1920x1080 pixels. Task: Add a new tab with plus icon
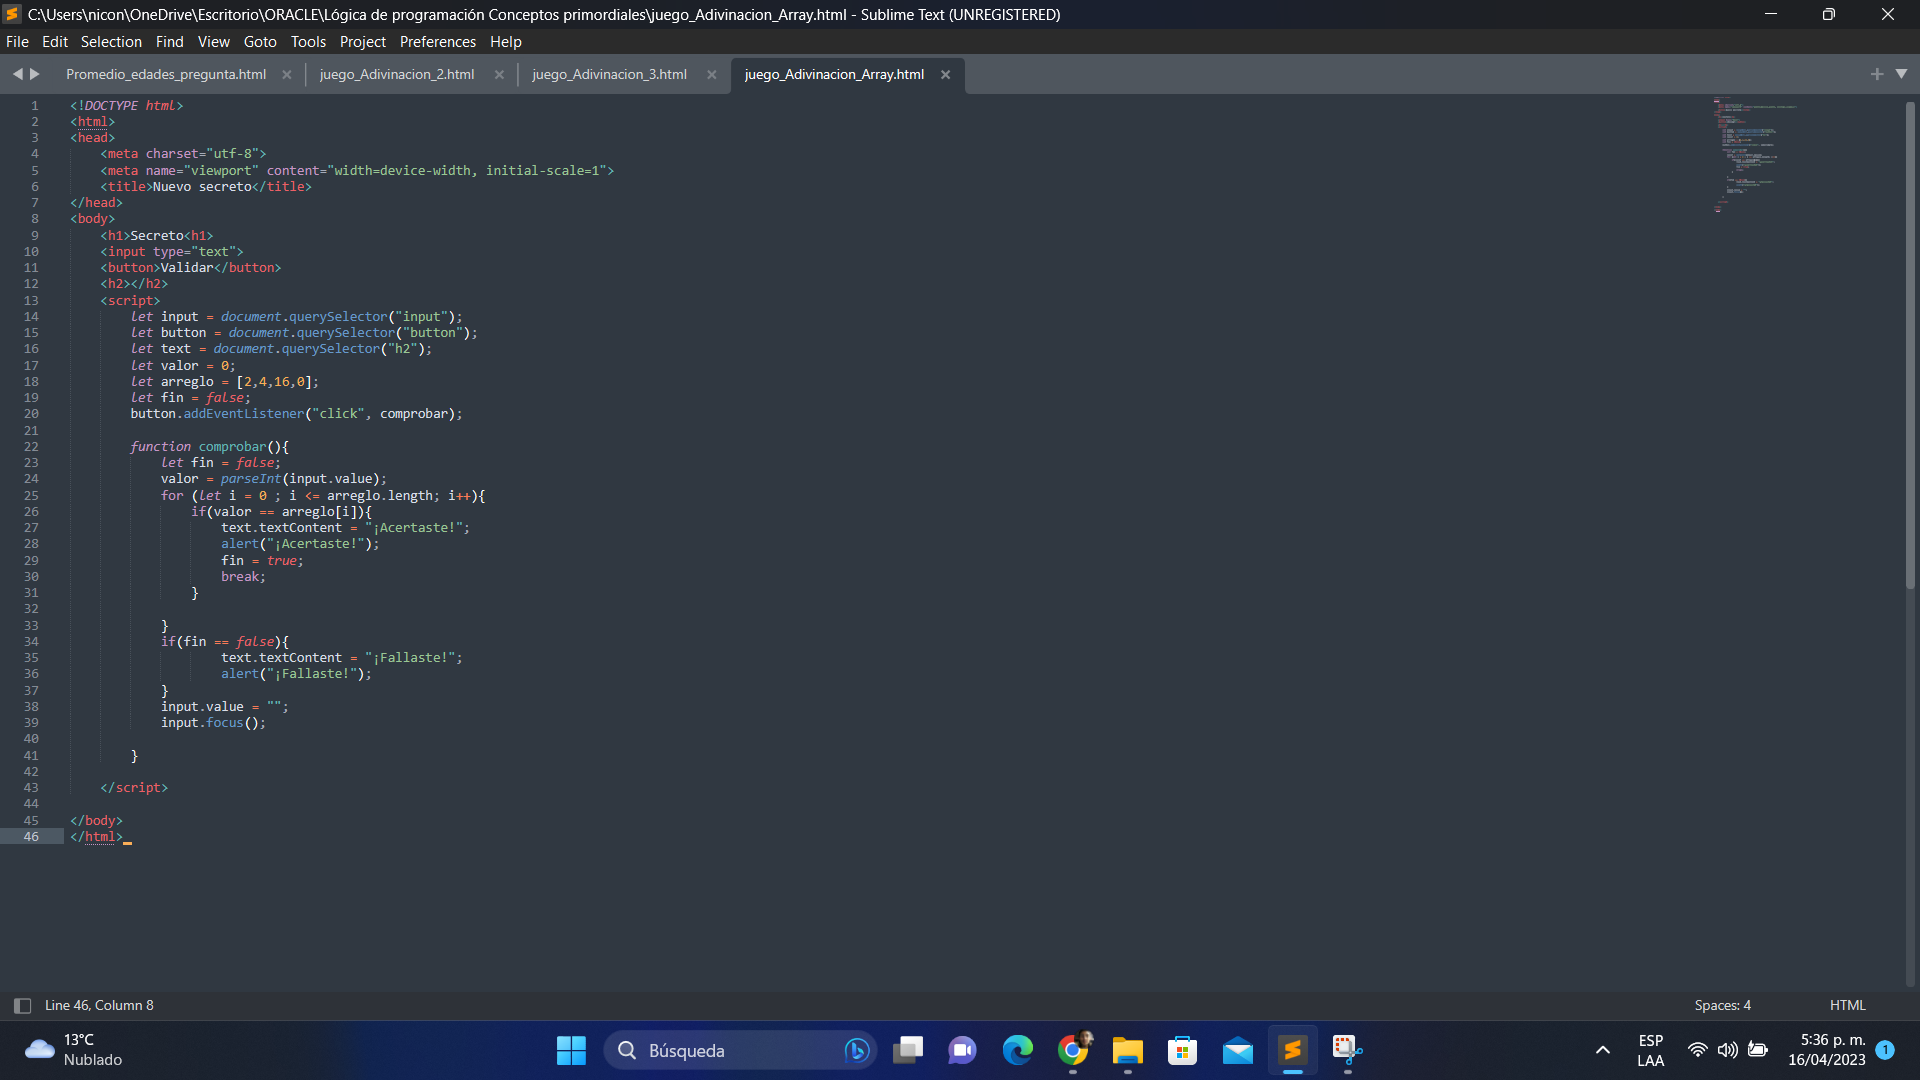(1877, 74)
